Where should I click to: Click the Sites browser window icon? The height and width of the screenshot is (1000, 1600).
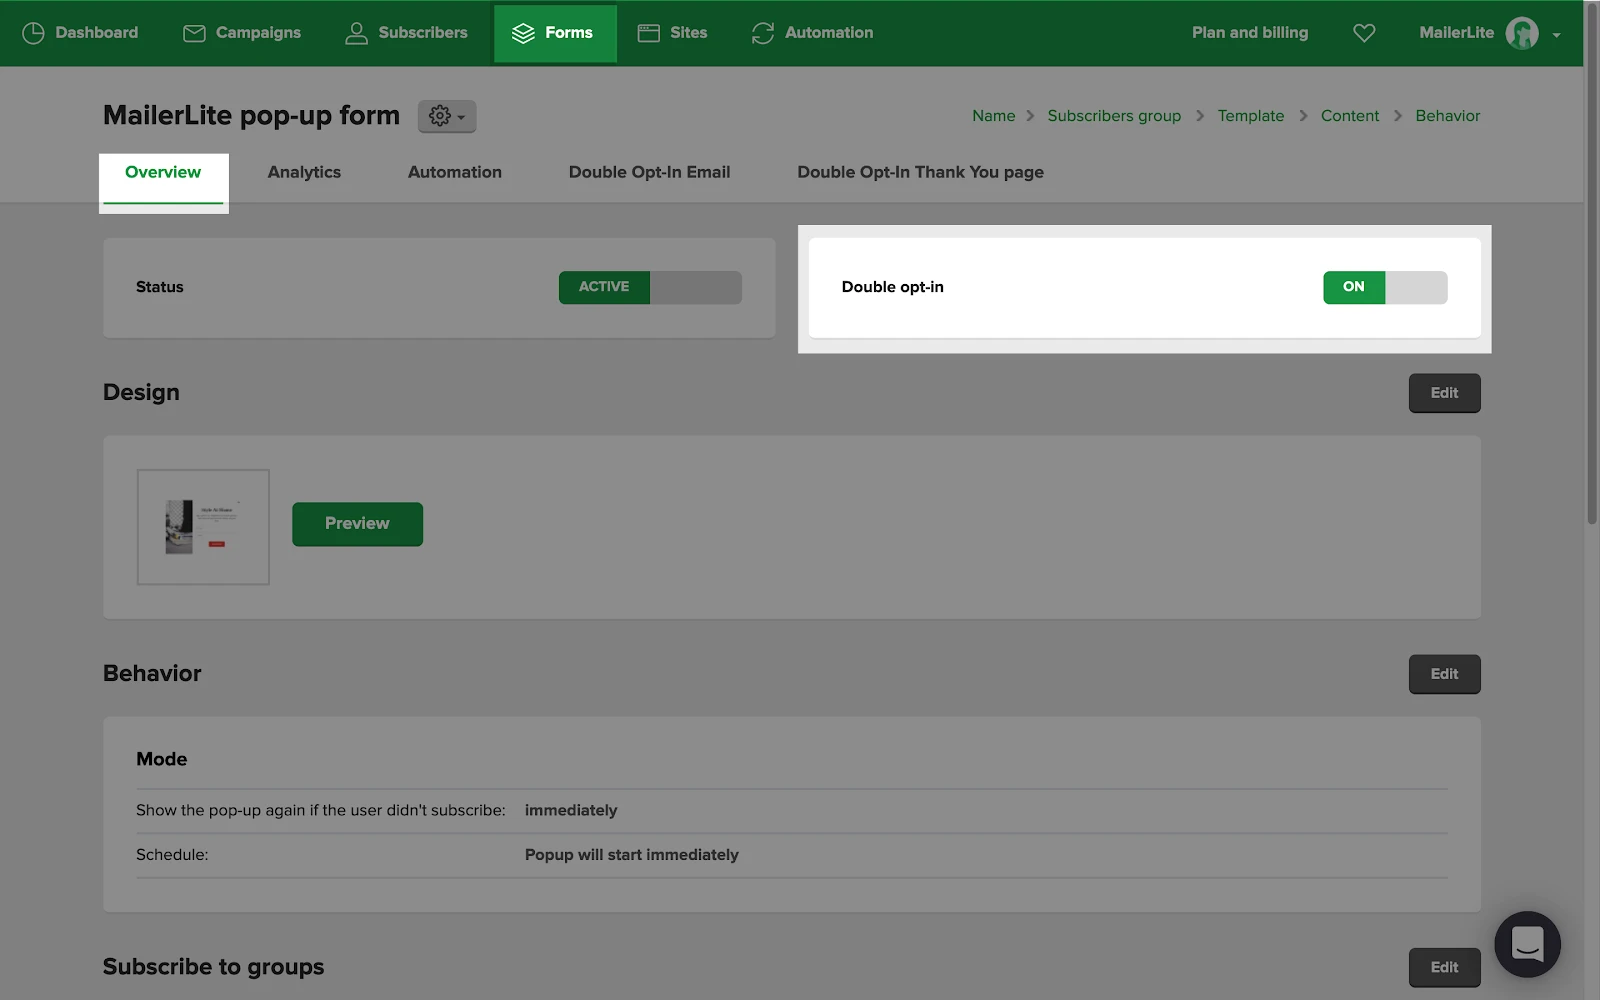649,33
